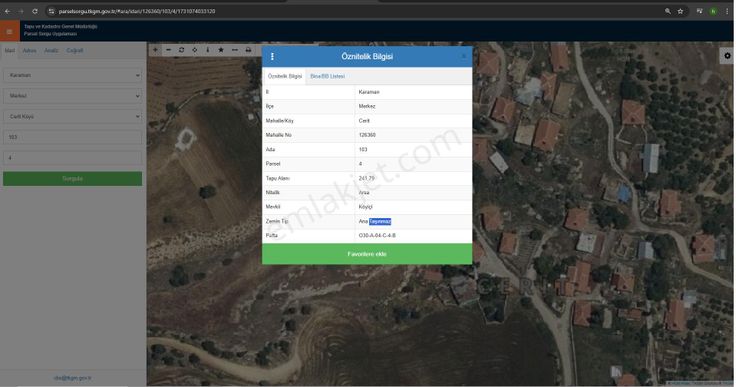Open the green browser profile avatar

(x=713, y=11)
